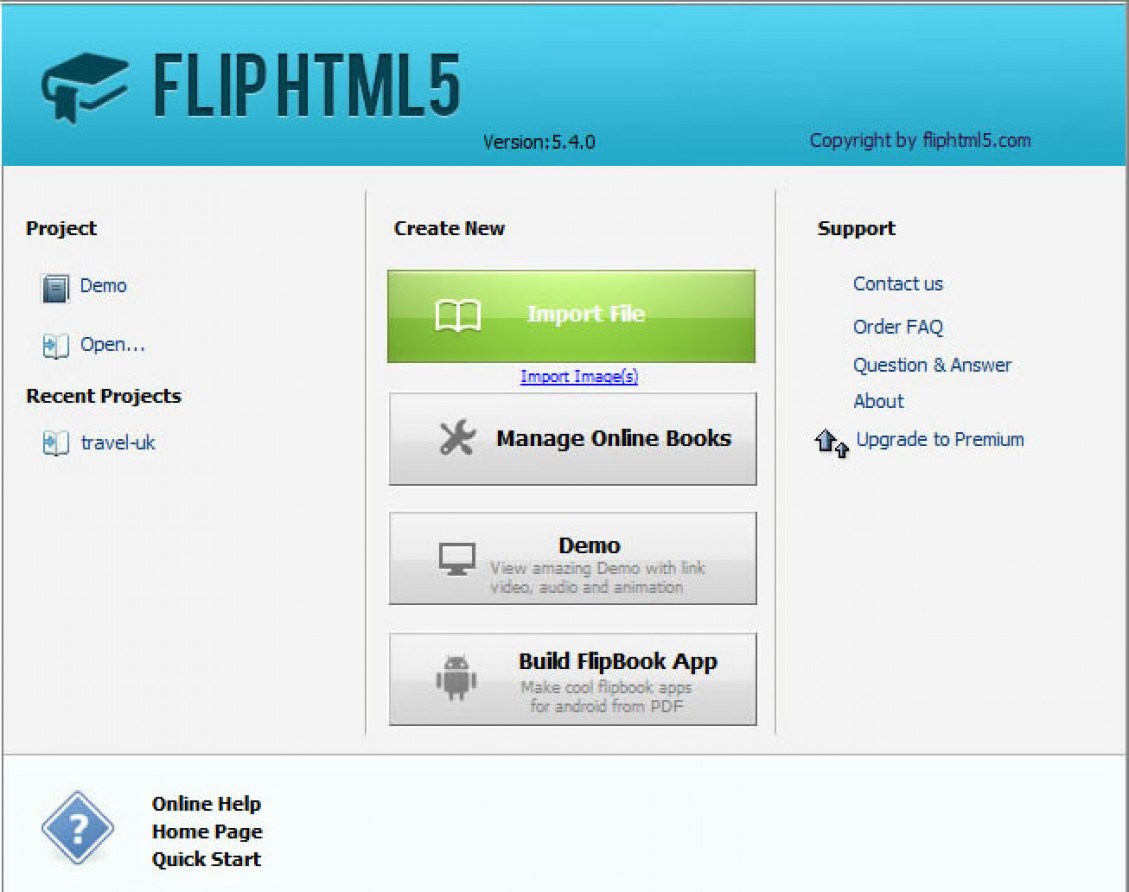This screenshot has height=892, width=1129.
Task: Click the Open project folder icon
Action: pyautogui.click(x=55, y=346)
